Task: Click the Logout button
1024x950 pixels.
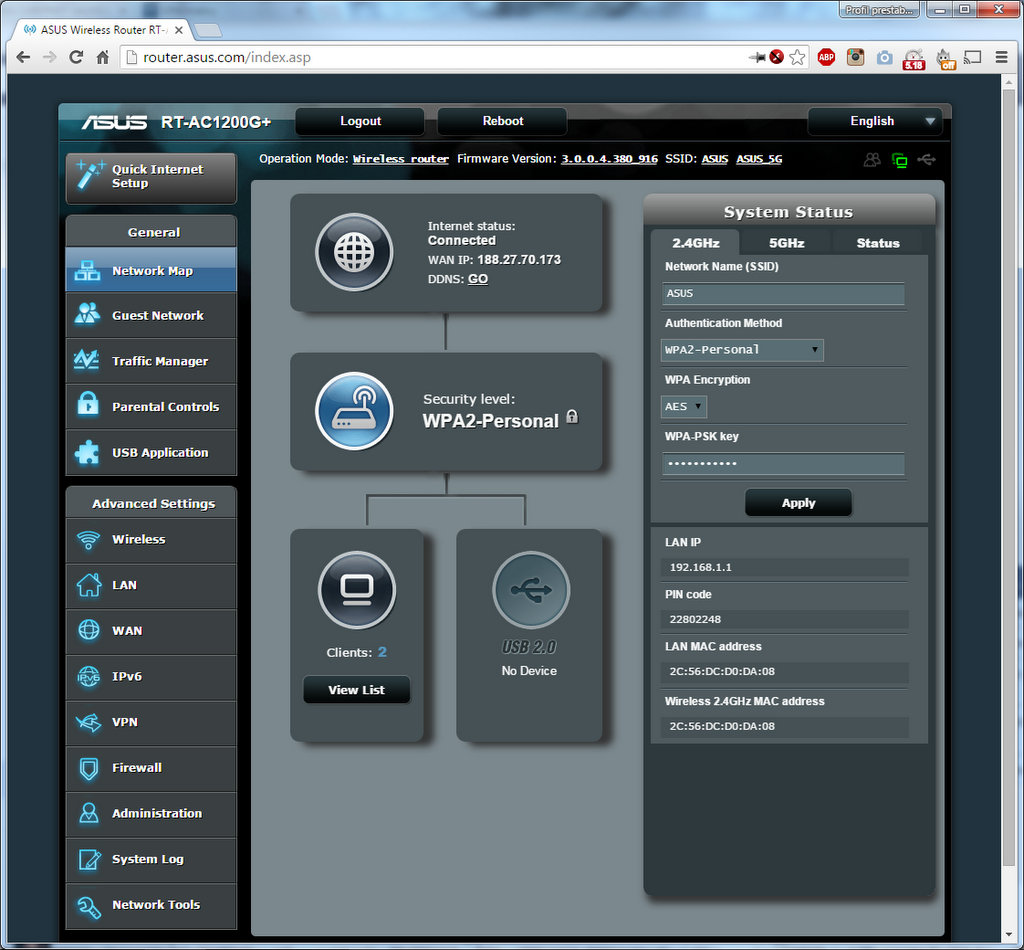Action: (360, 121)
